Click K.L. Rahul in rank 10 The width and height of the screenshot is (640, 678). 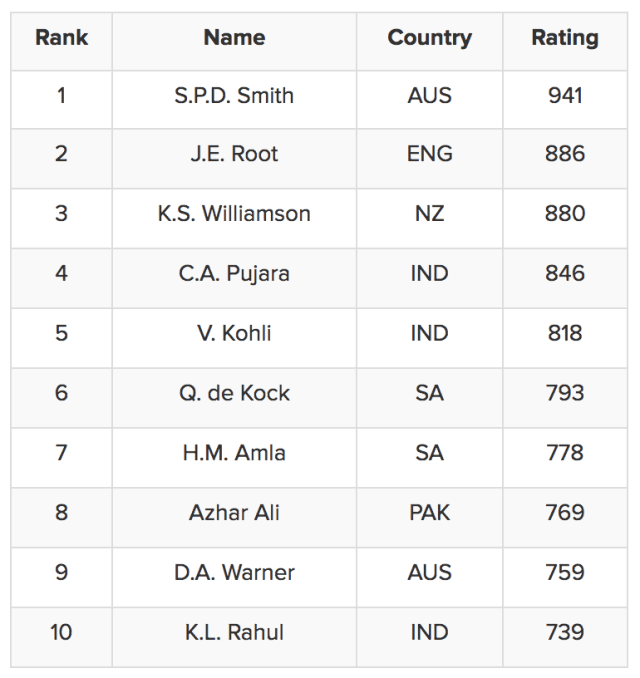pos(234,632)
